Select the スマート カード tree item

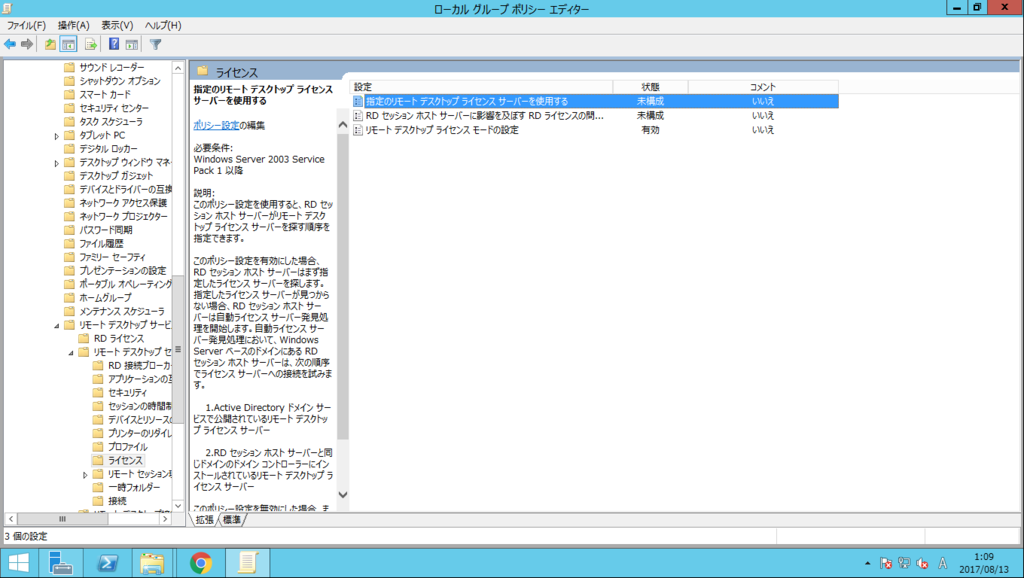(x=104, y=94)
